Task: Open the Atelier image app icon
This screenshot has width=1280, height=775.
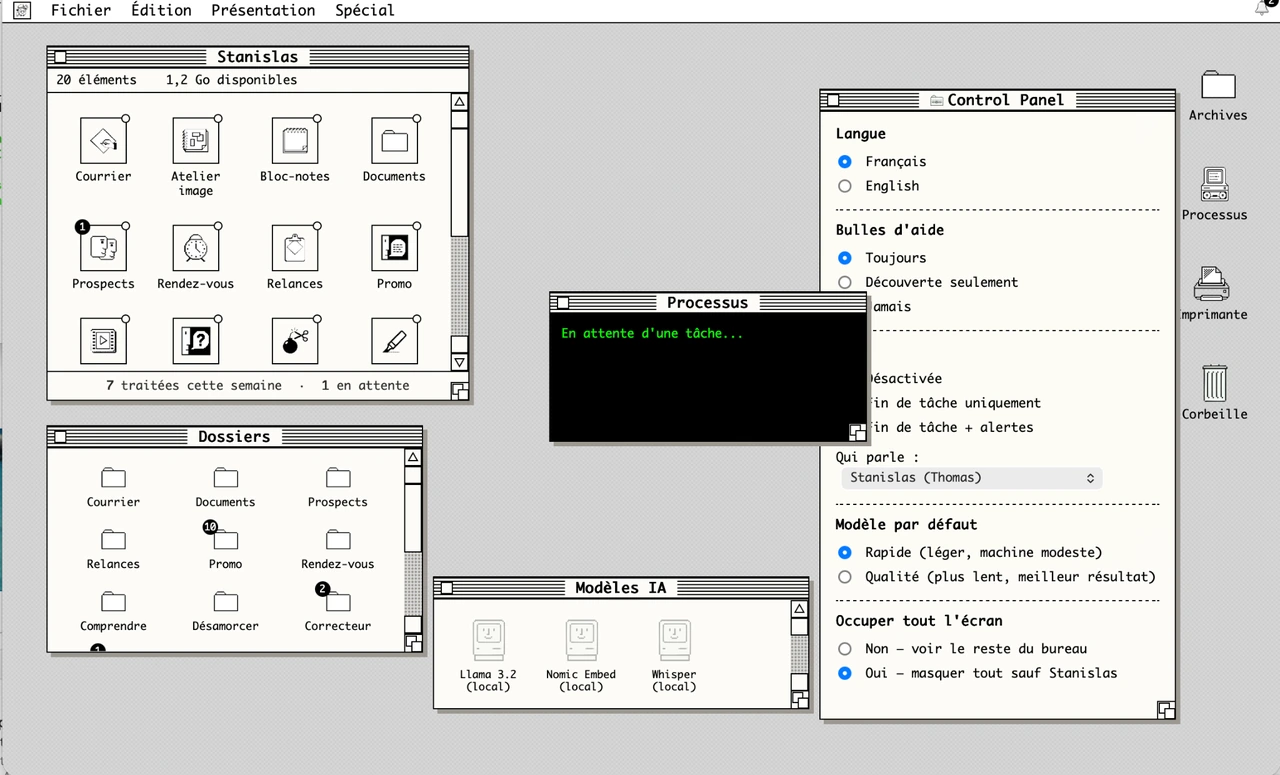Action: pos(195,141)
